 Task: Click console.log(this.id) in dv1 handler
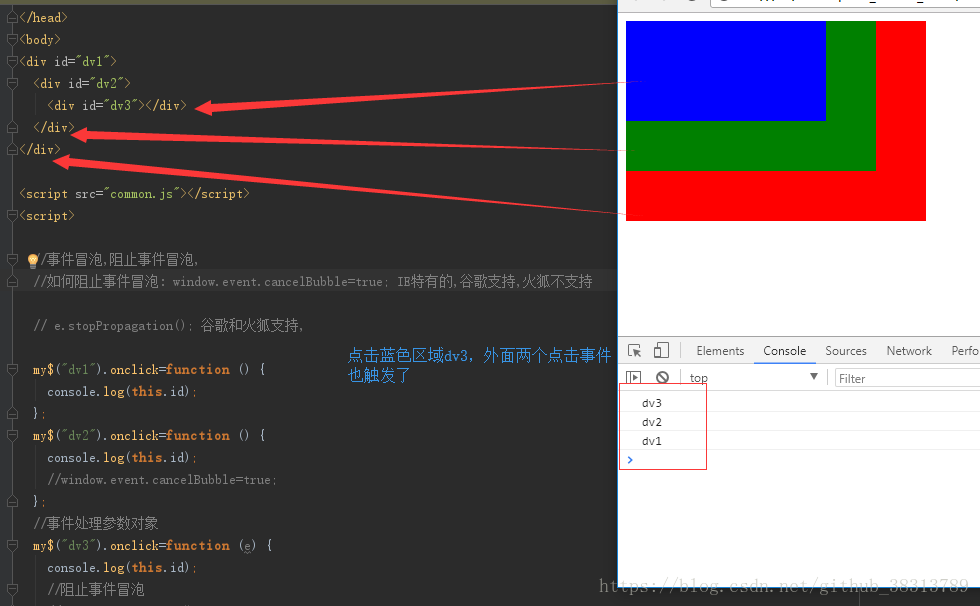pos(122,392)
